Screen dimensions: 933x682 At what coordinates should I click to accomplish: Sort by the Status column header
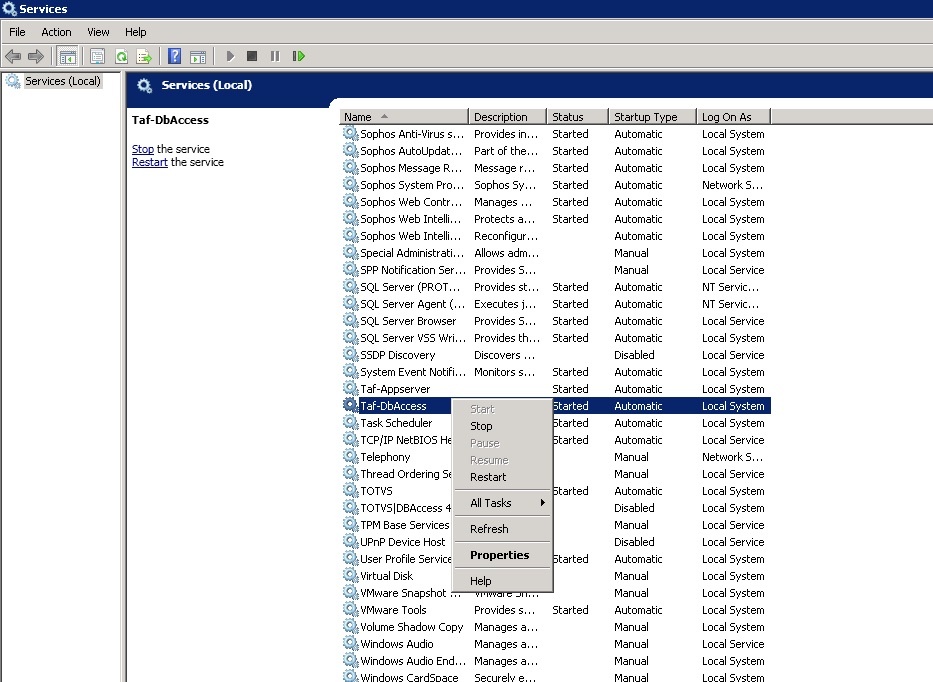pos(577,117)
